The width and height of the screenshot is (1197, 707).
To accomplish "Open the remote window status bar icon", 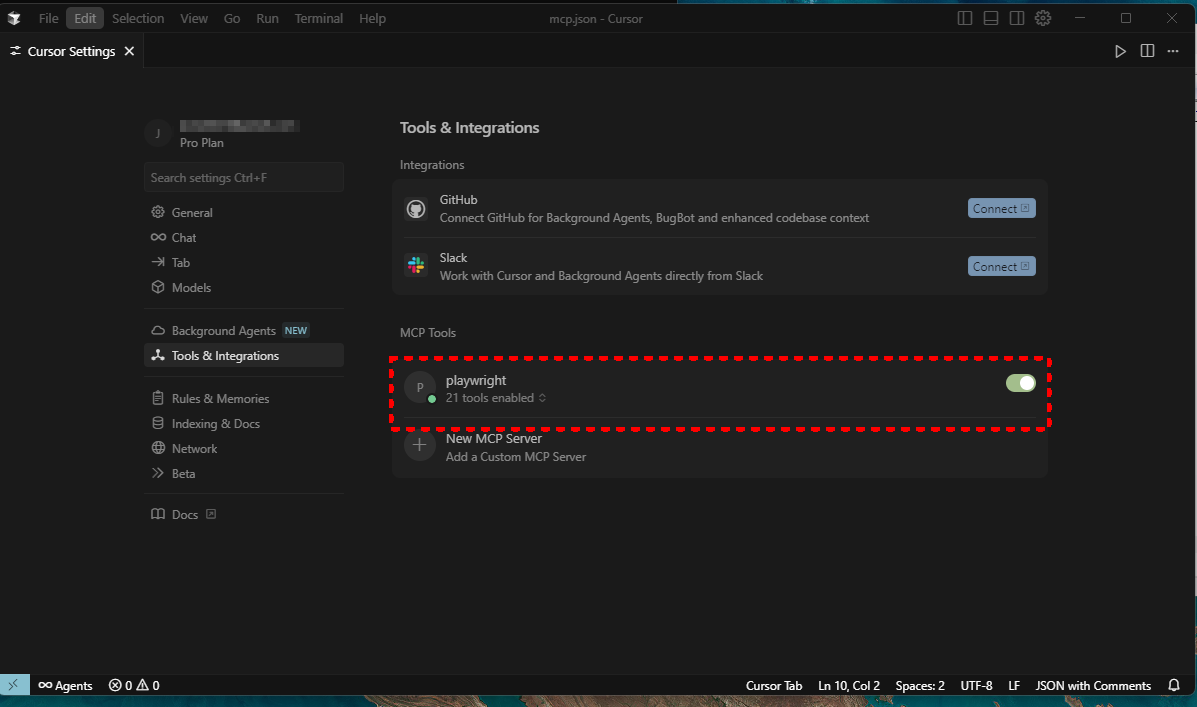I will point(15,685).
